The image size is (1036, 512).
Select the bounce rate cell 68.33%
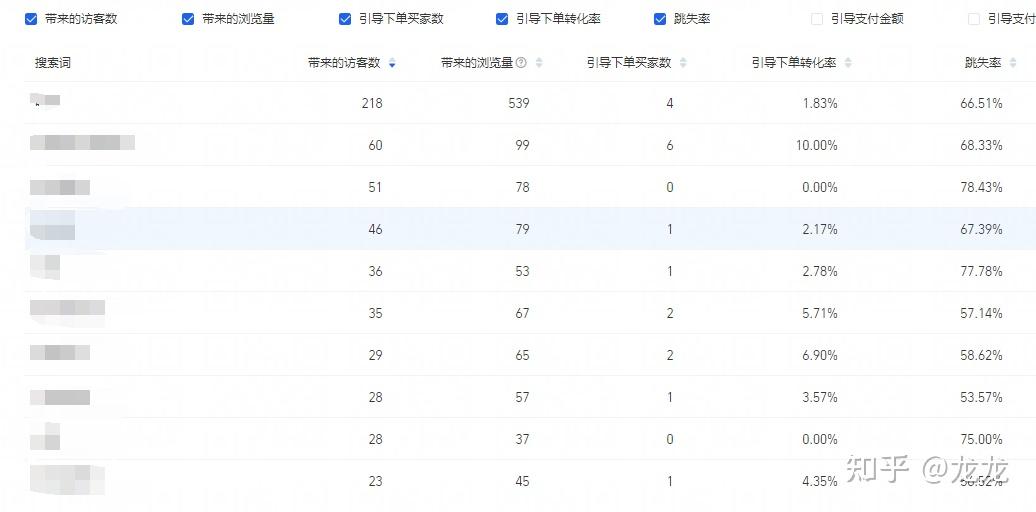coord(981,145)
